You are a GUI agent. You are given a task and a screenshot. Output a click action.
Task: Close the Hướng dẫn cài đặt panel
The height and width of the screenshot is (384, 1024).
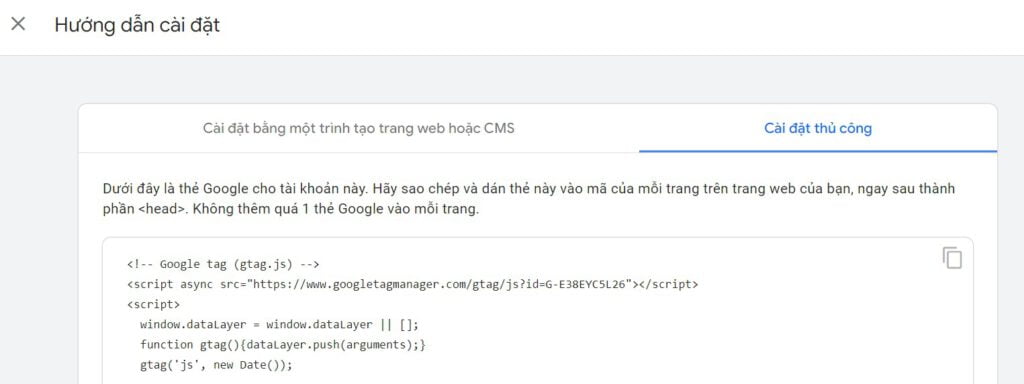click(x=18, y=24)
